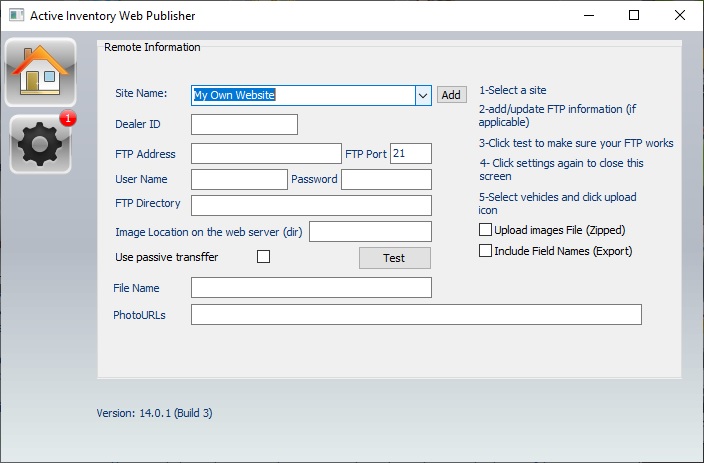Click the red notification badge on the gear icon
This screenshot has width=704, height=463.
tap(68, 118)
